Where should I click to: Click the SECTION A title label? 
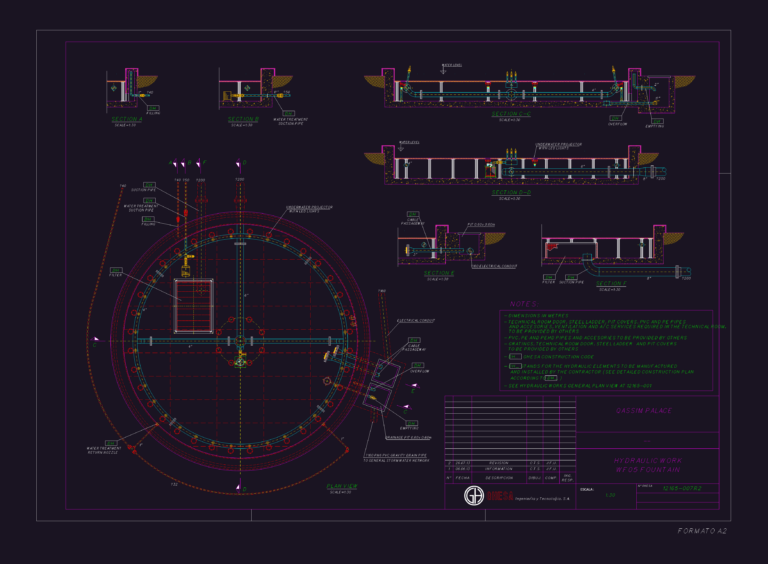(126, 119)
